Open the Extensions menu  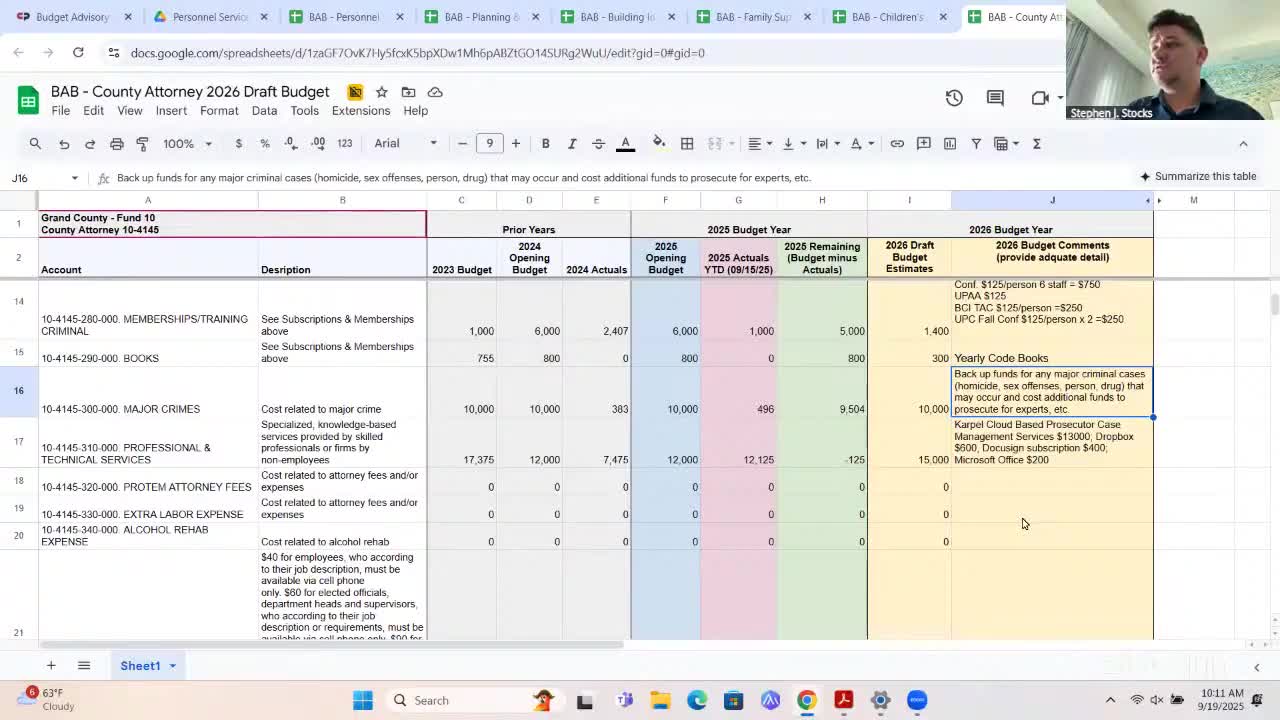pyautogui.click(x=360, y=110)
